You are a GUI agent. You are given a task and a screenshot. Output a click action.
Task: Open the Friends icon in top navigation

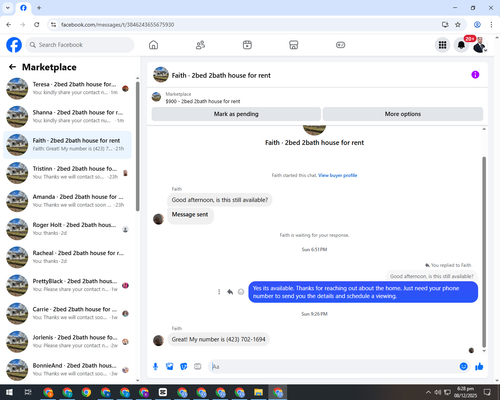point(200,45)
